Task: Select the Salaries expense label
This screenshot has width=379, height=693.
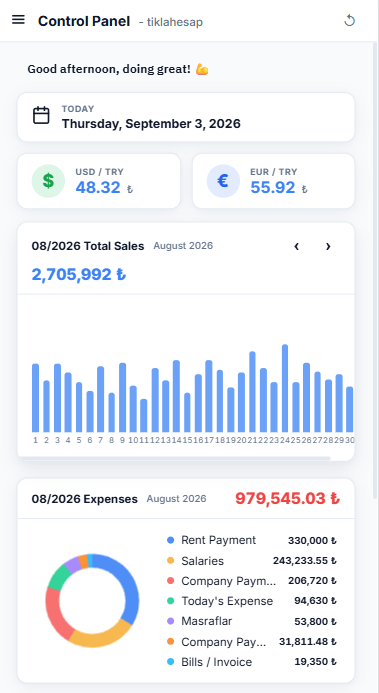Action: click(202, 560)
